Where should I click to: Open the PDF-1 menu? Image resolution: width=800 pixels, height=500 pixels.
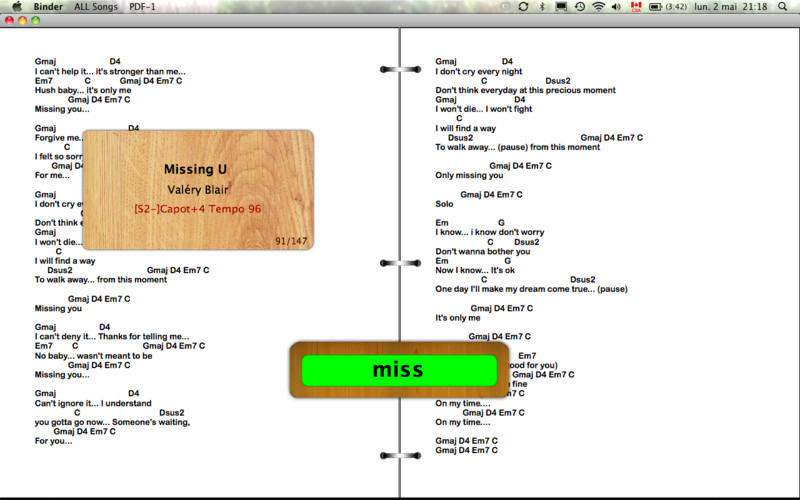[143, 7]
